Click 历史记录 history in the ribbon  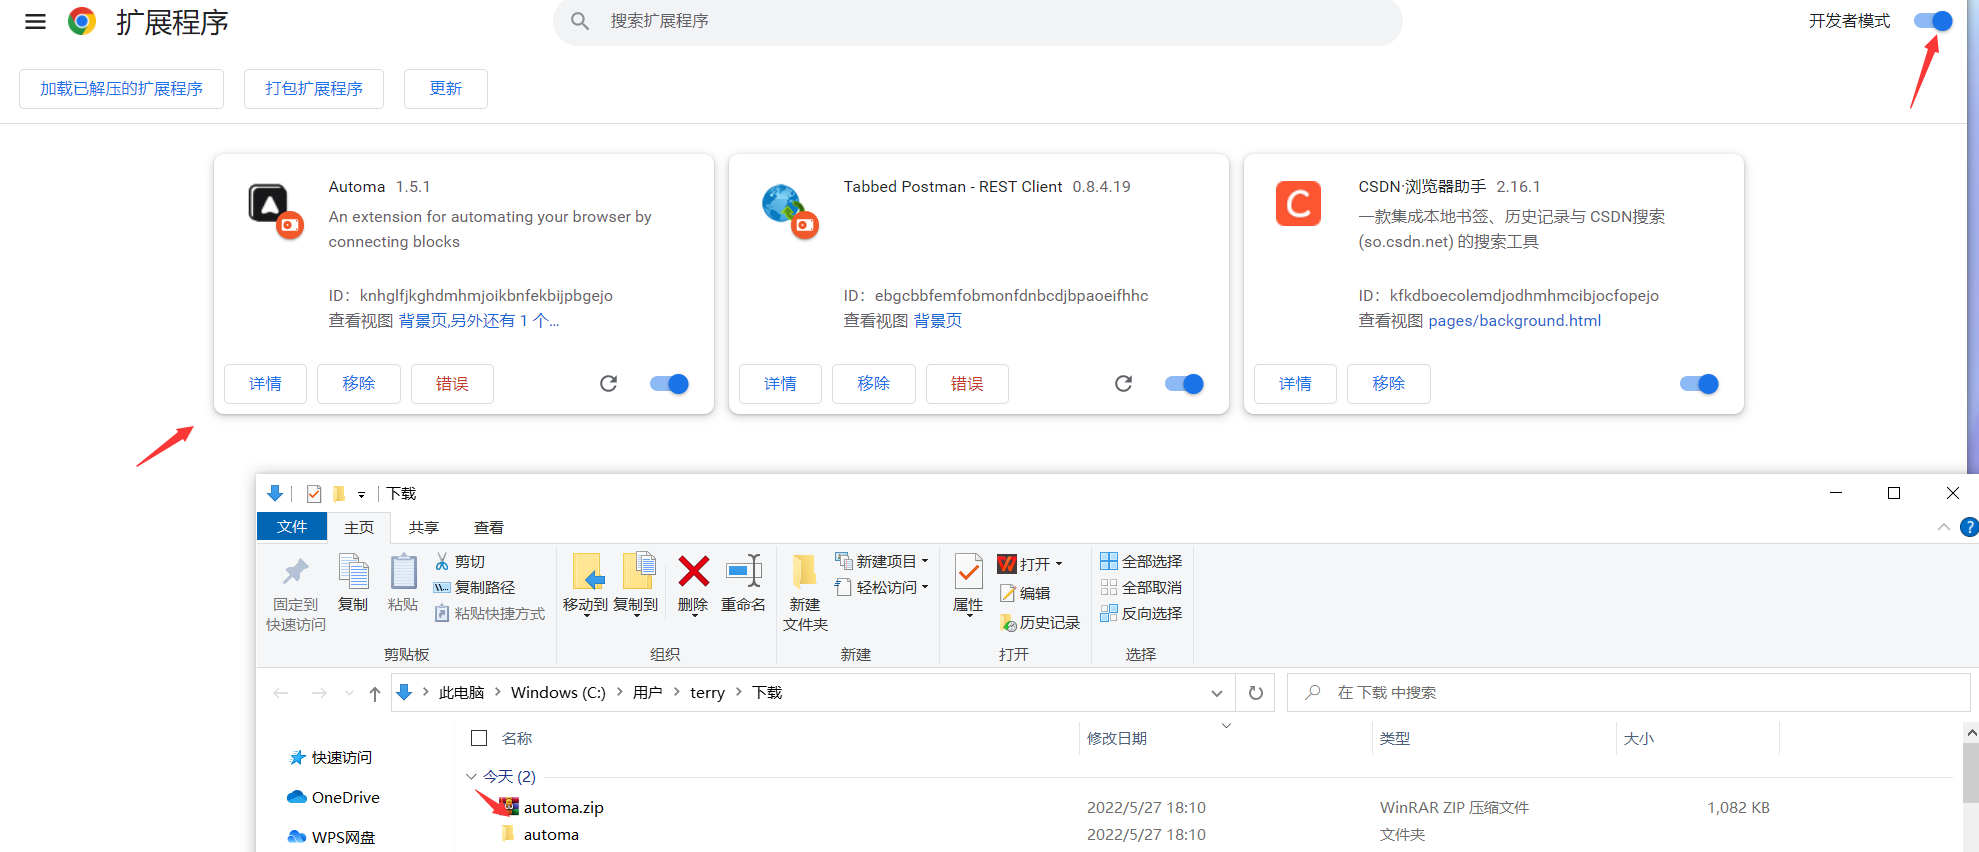pyautogui.click(x=1039, y=622)
